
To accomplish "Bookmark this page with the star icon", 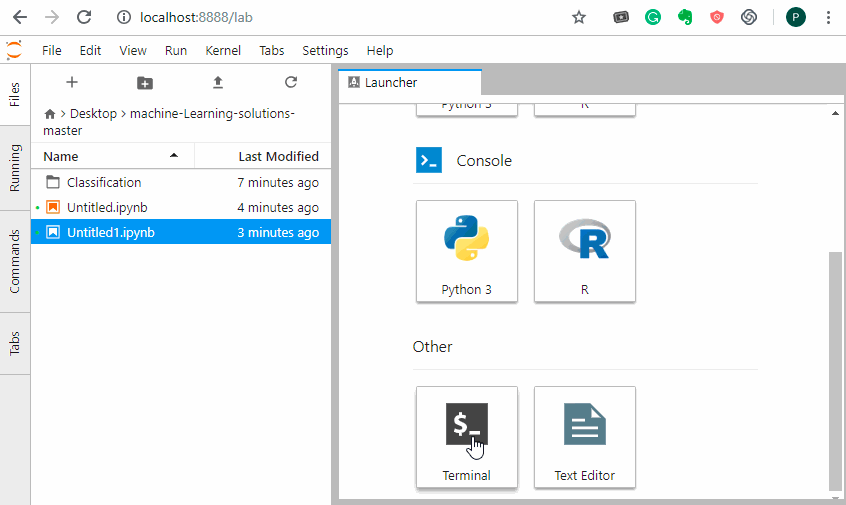I will click(x=578, y=17).
